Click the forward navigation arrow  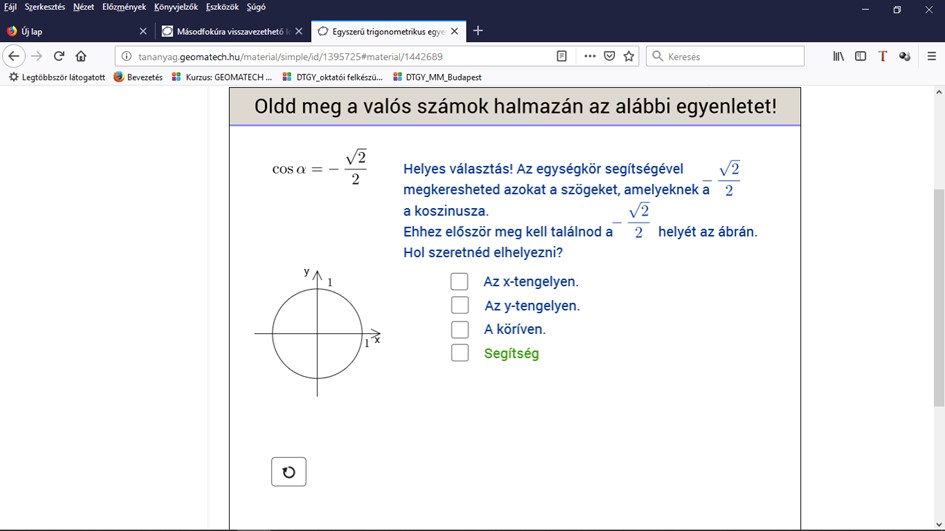(x=36, y=56)
